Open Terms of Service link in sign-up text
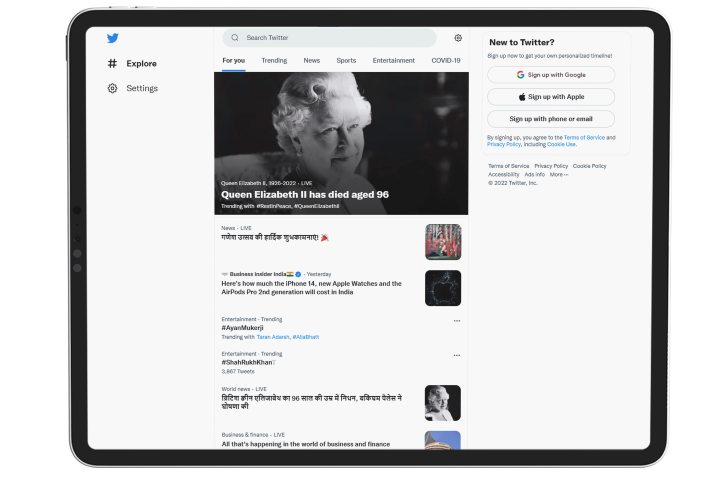713x480 pixels. point(584,138)
